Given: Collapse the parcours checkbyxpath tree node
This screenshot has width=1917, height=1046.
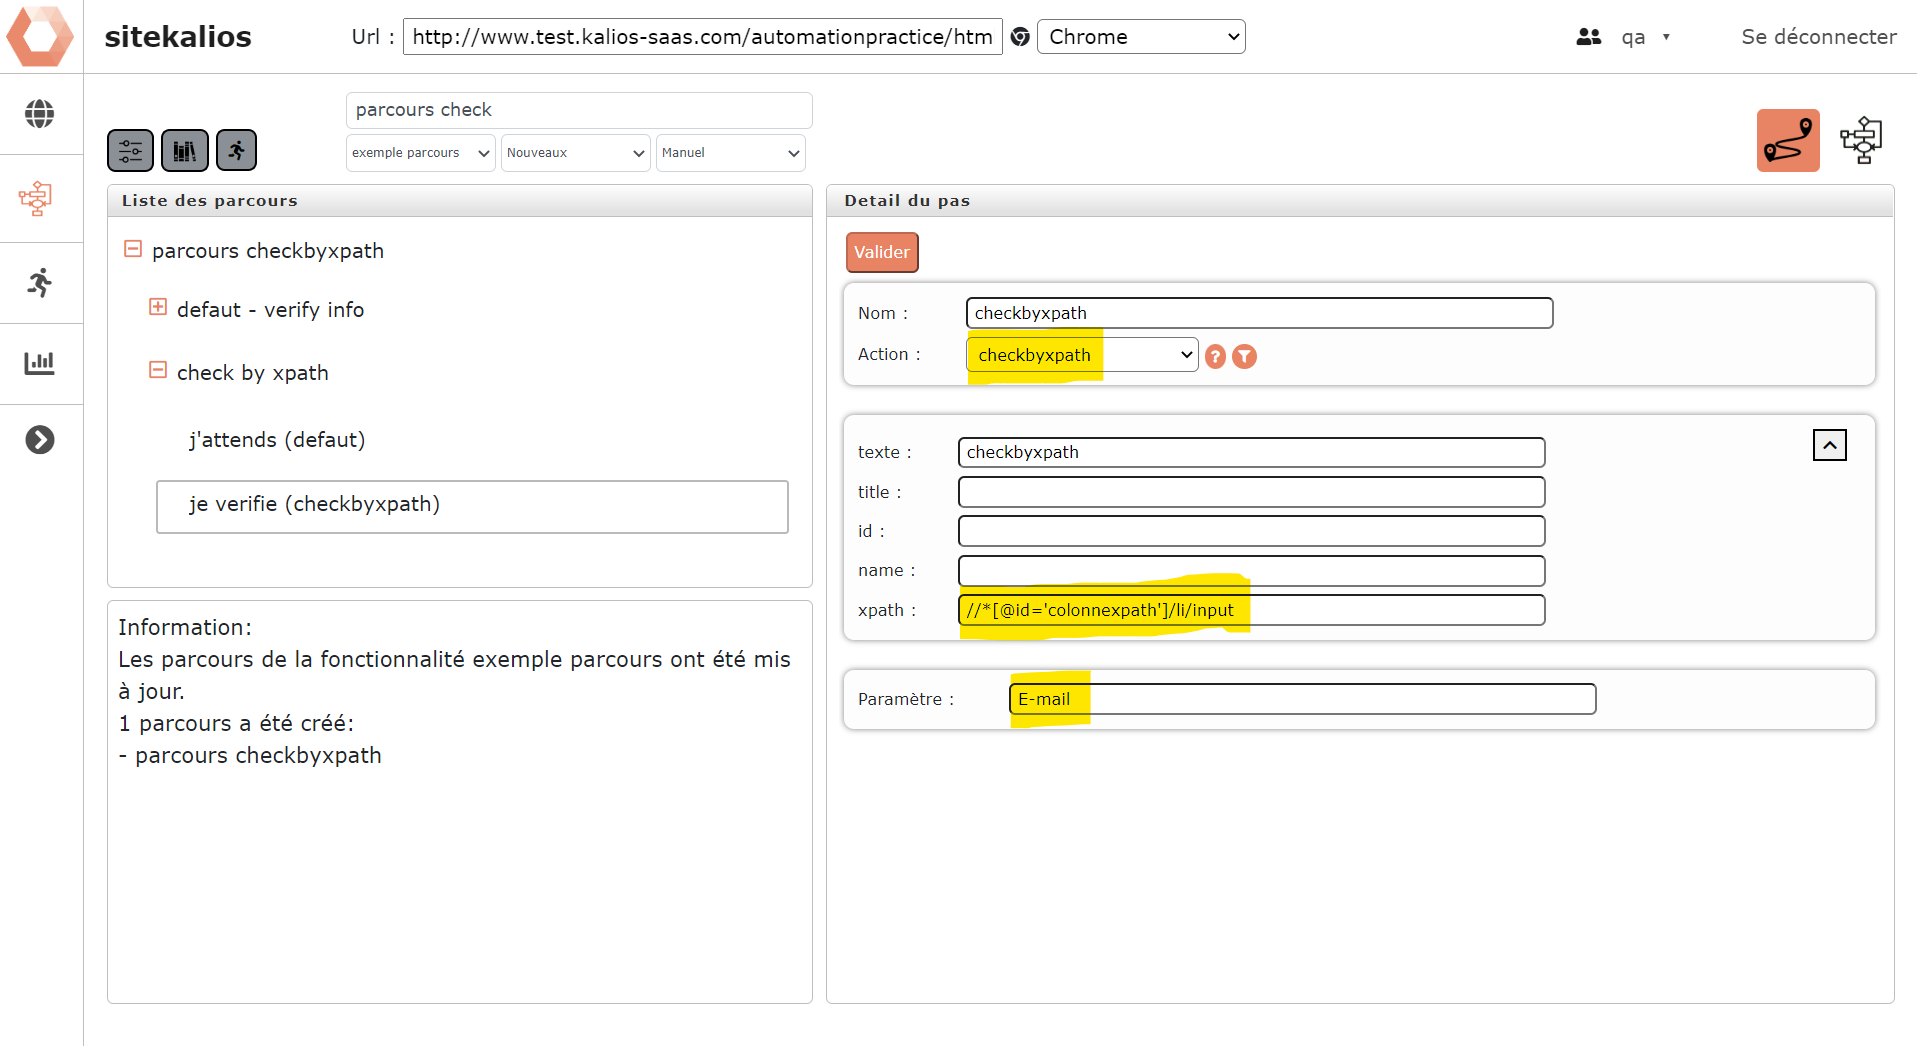Looking at the screenshot, I should pos(133,249).
